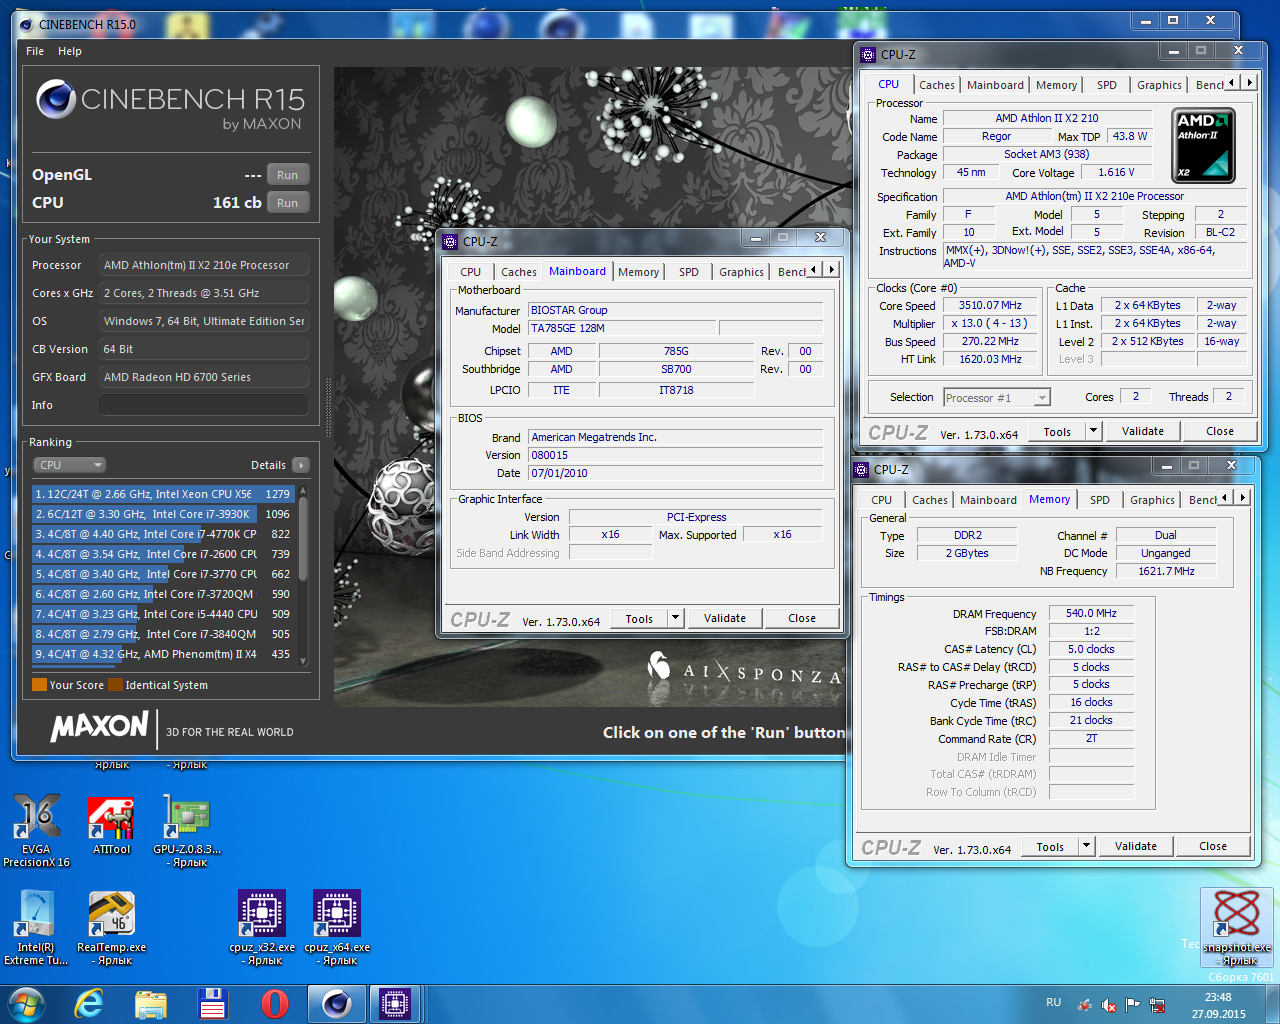This screenshot has width=1280, height=1024.
Task: Click the Ranking list scrollbar down arrow
Action: (x=303, y=661)
